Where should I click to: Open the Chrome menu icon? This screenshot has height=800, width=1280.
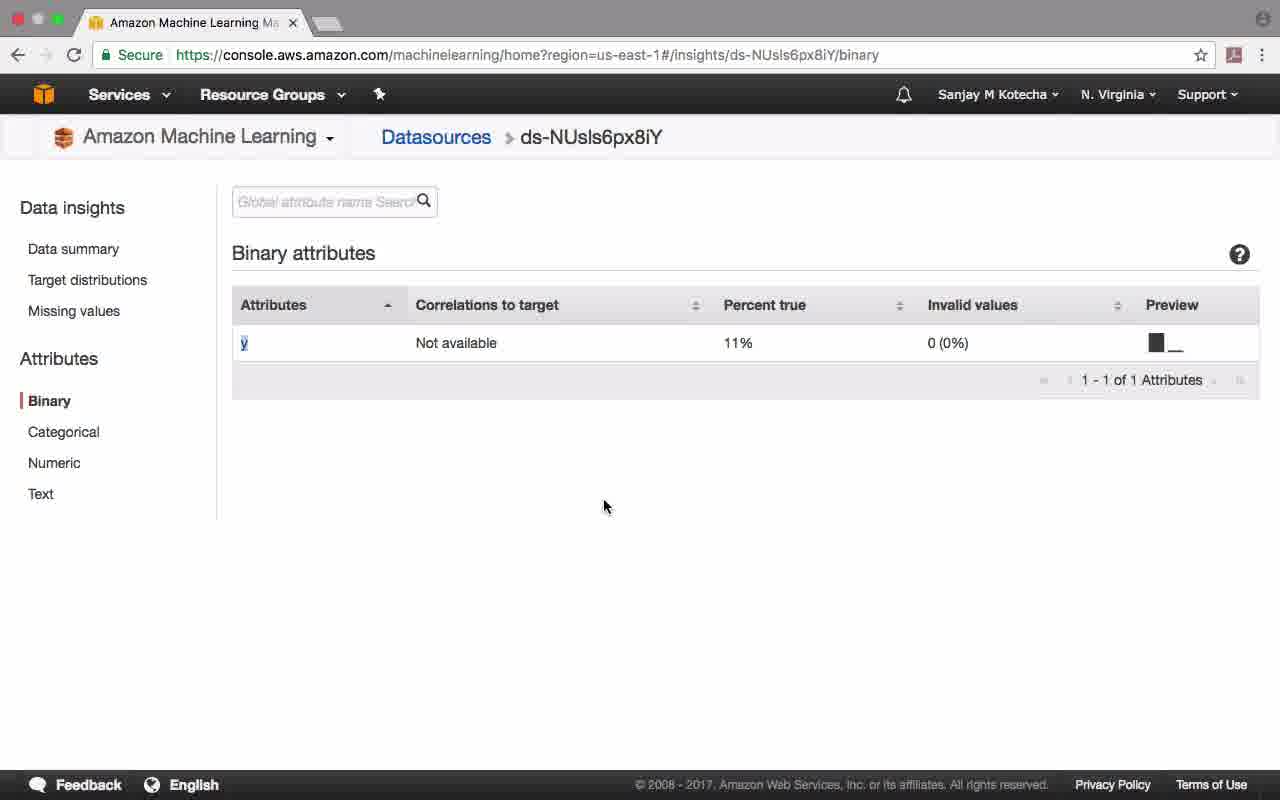tap(1262, 55)
